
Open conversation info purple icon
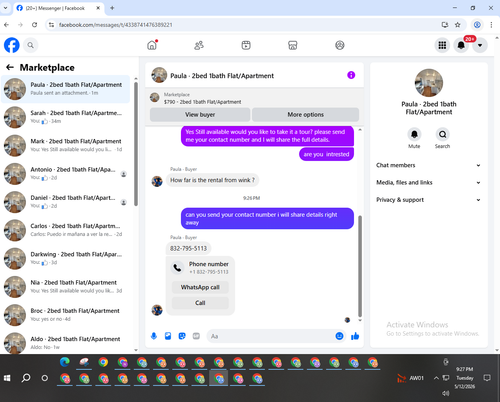pos(351,75)
